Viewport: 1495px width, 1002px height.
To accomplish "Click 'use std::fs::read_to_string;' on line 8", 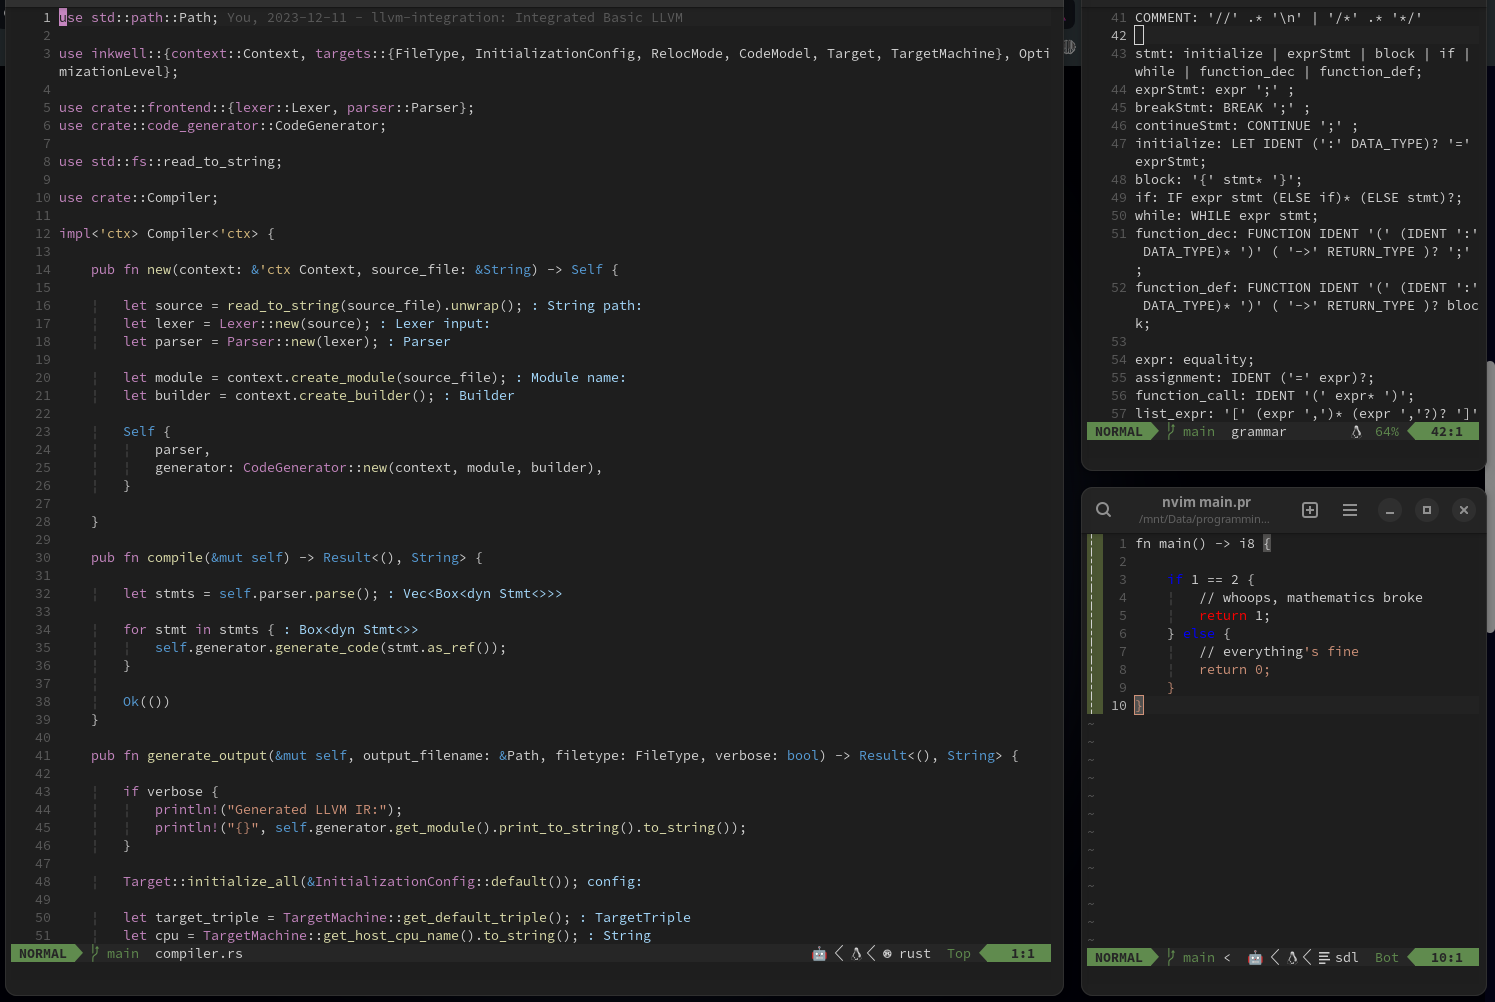I will [170, 162].
